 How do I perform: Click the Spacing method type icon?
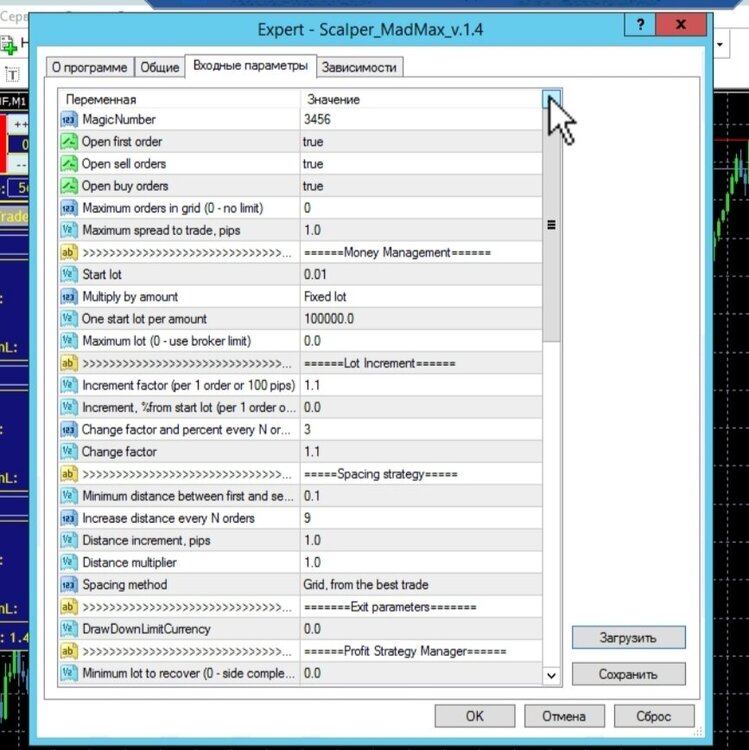[68, 585]
